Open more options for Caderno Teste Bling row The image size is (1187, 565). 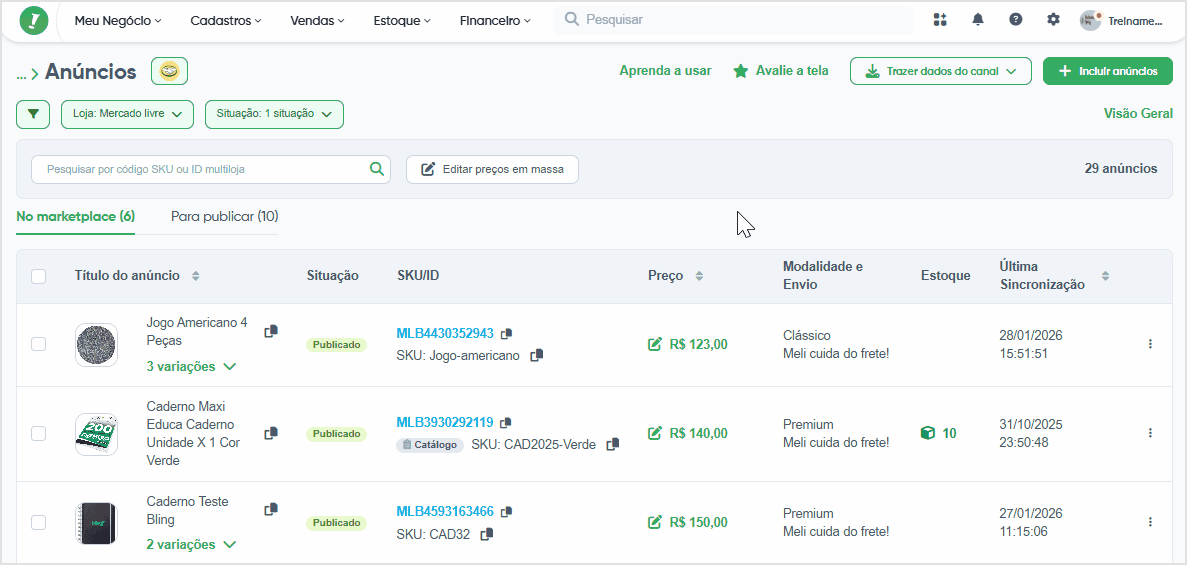click(x=1150, y=522)
